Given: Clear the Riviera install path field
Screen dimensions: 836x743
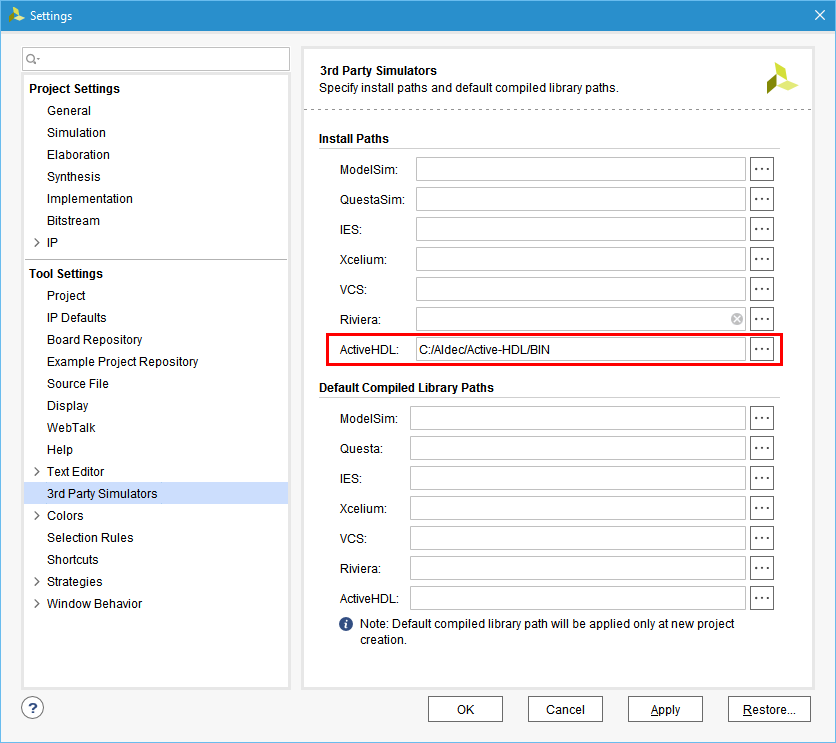Looking at the screenshot, I should point(737,319).
